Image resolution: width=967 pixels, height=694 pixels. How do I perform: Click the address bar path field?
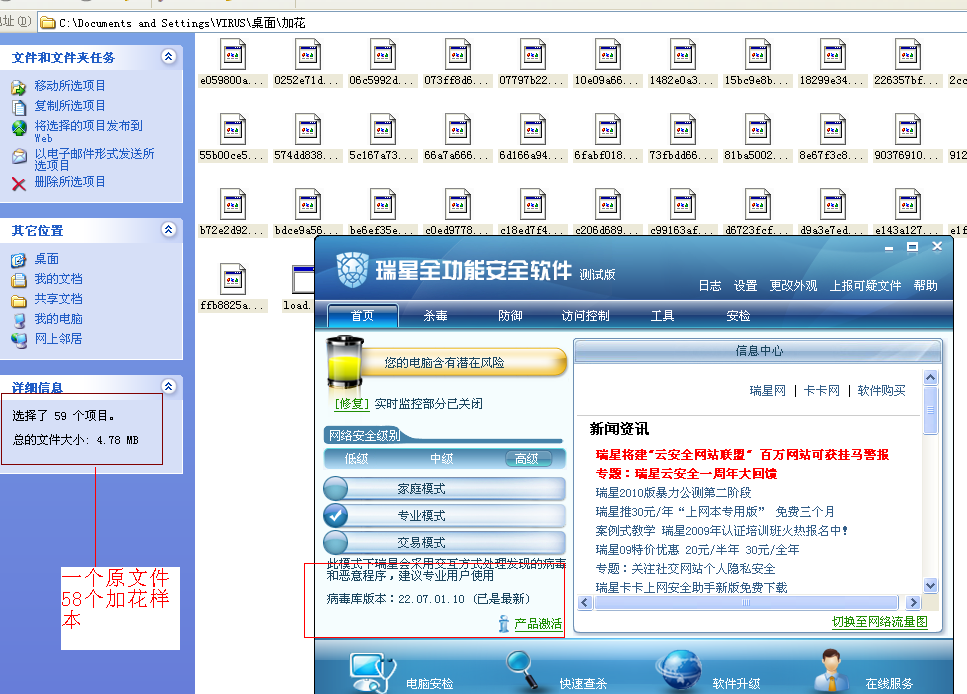(501, 23)
